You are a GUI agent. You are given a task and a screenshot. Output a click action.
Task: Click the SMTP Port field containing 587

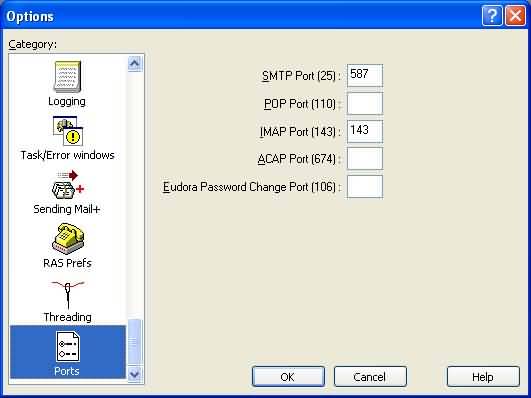pos(365,76)
